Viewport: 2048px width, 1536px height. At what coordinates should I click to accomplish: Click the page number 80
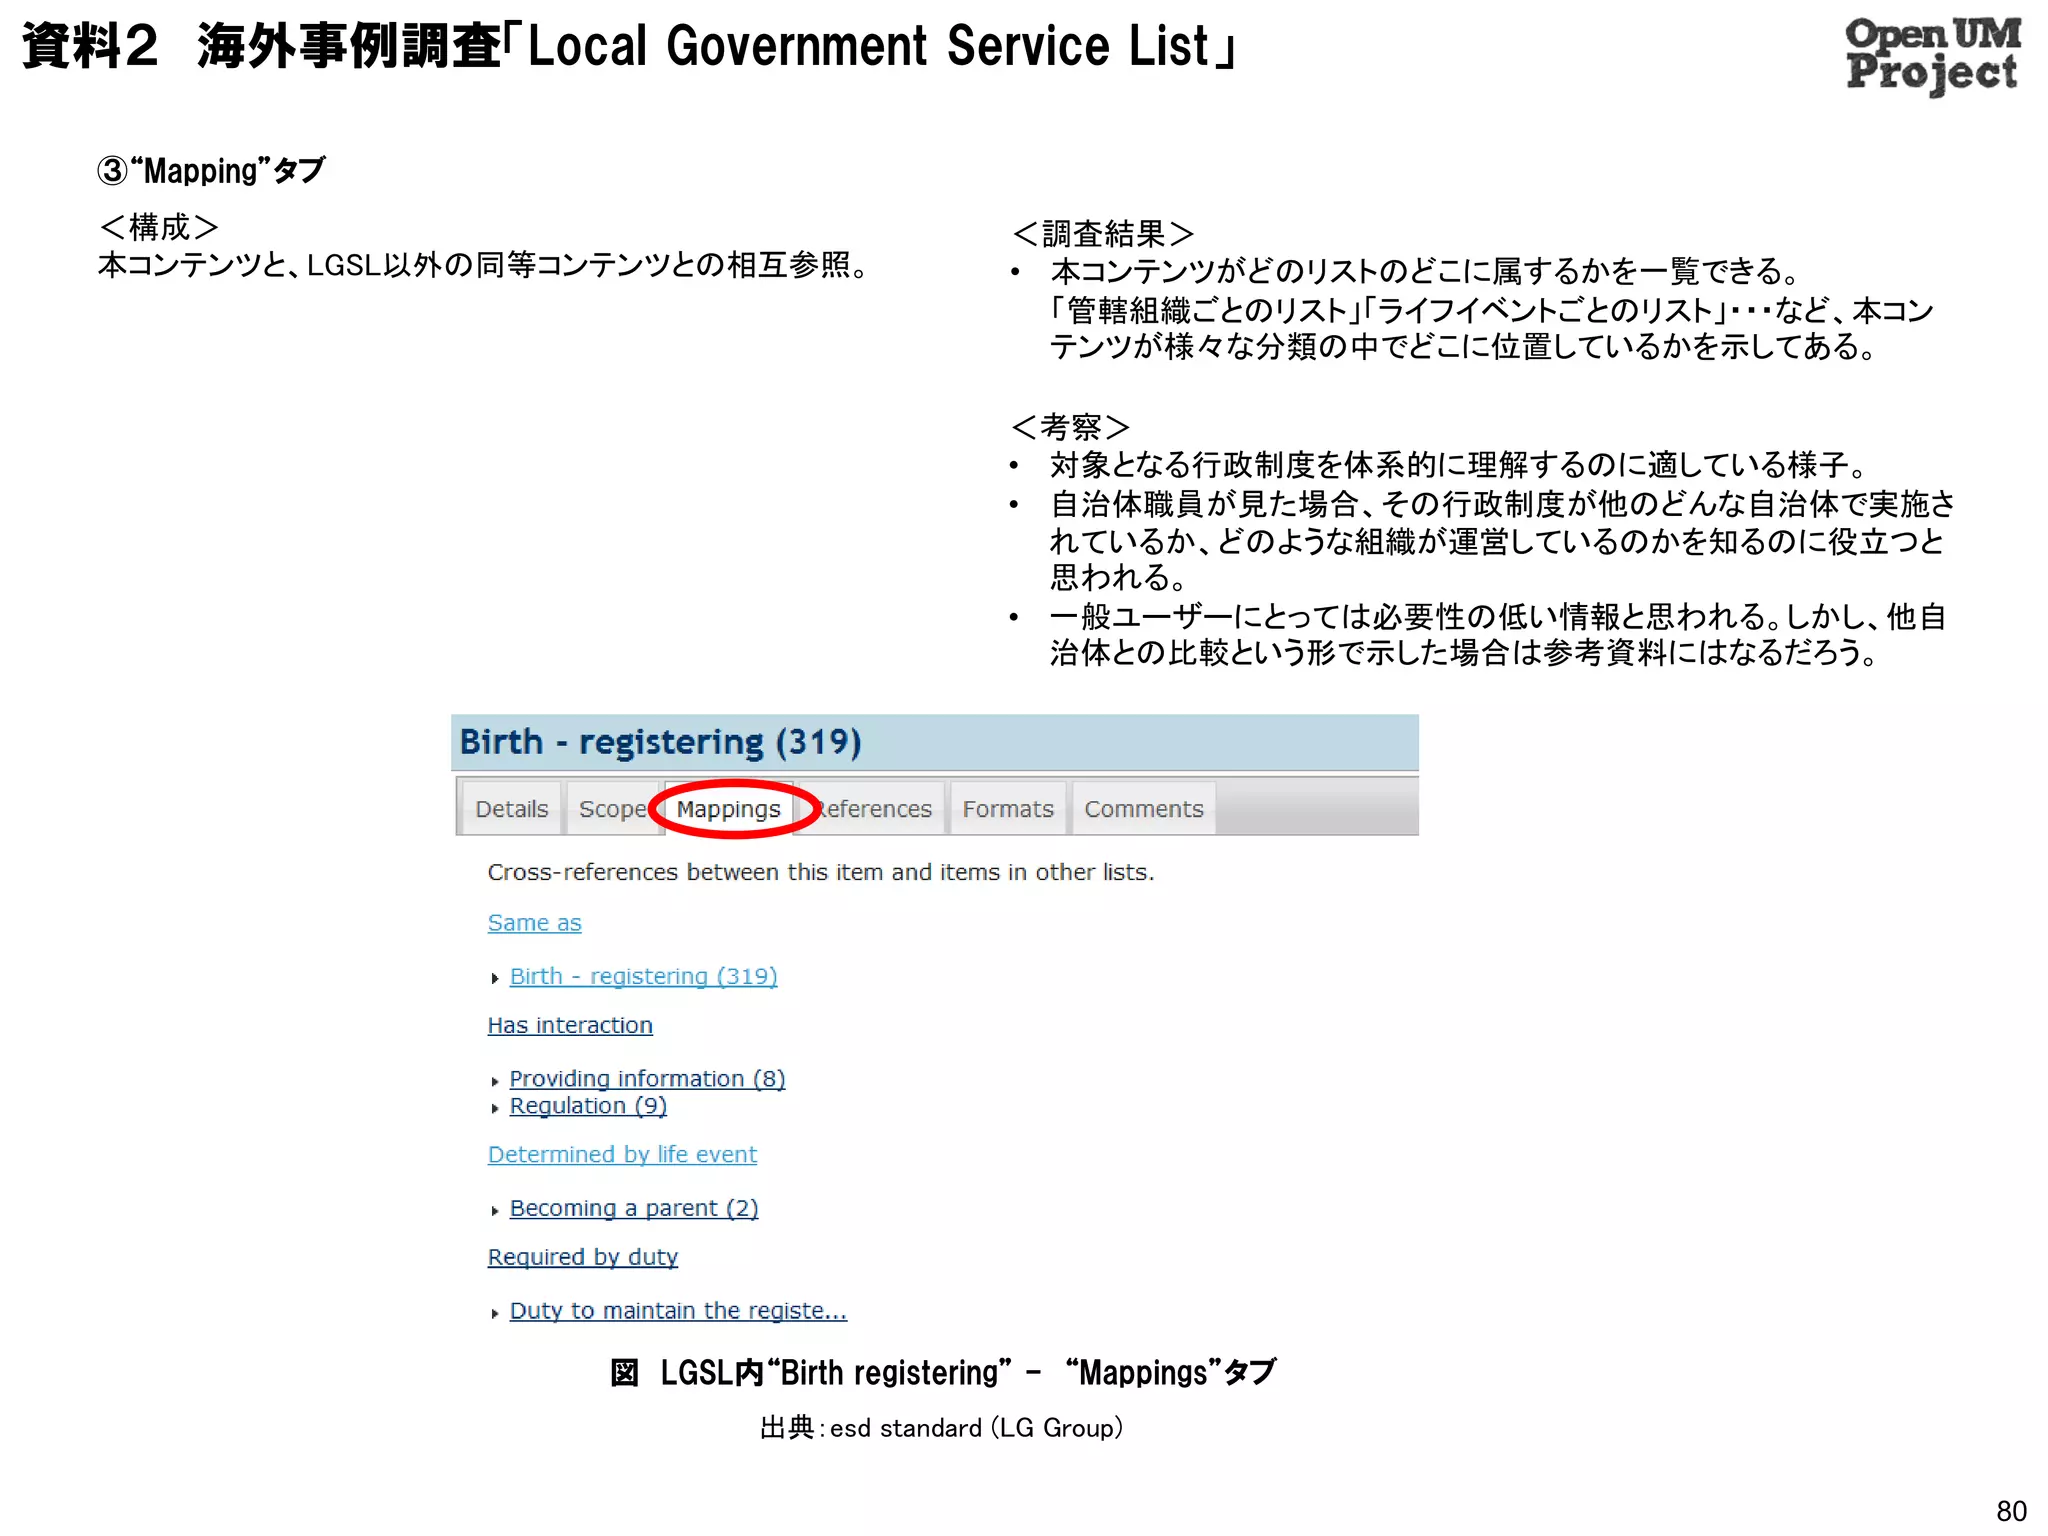[2011, 1510]
